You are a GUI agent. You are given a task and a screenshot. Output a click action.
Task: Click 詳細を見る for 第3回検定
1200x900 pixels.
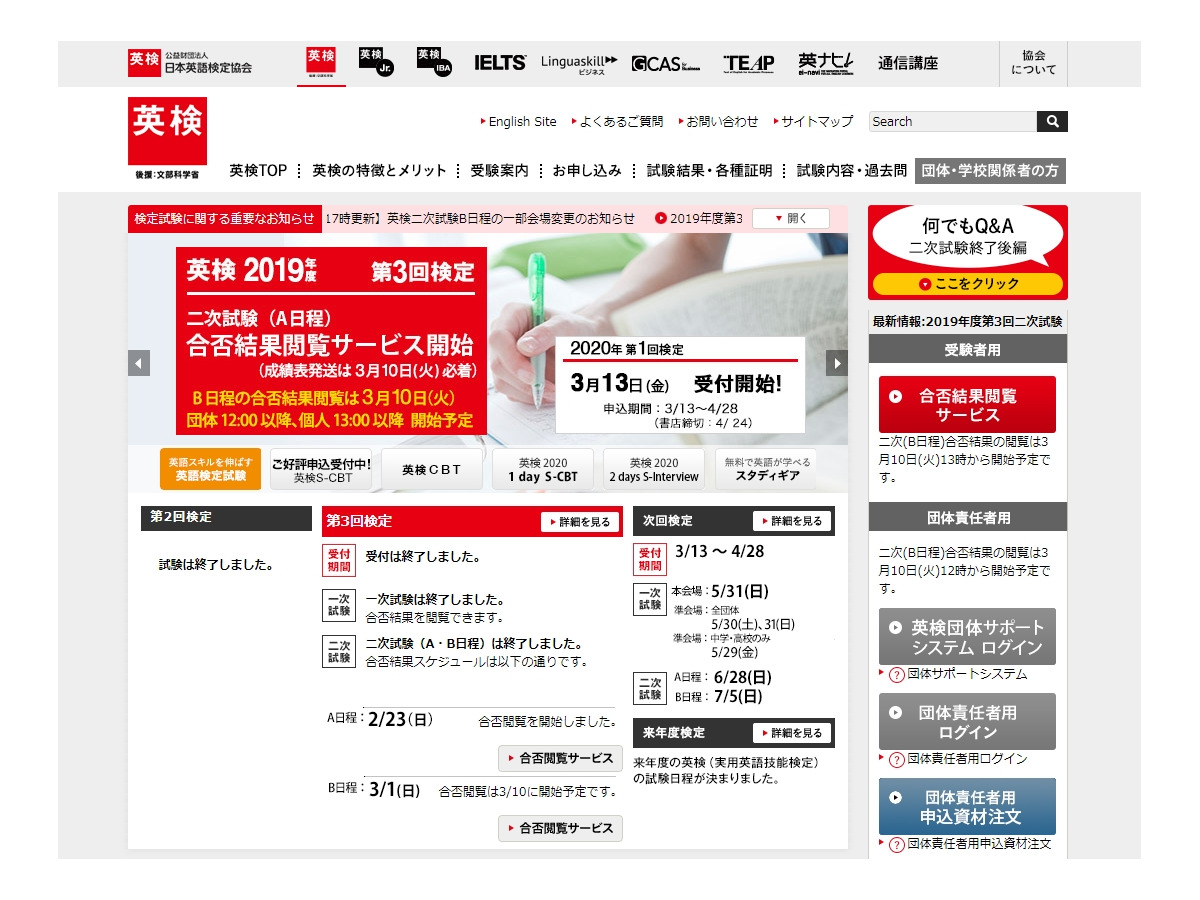(581, 522)
